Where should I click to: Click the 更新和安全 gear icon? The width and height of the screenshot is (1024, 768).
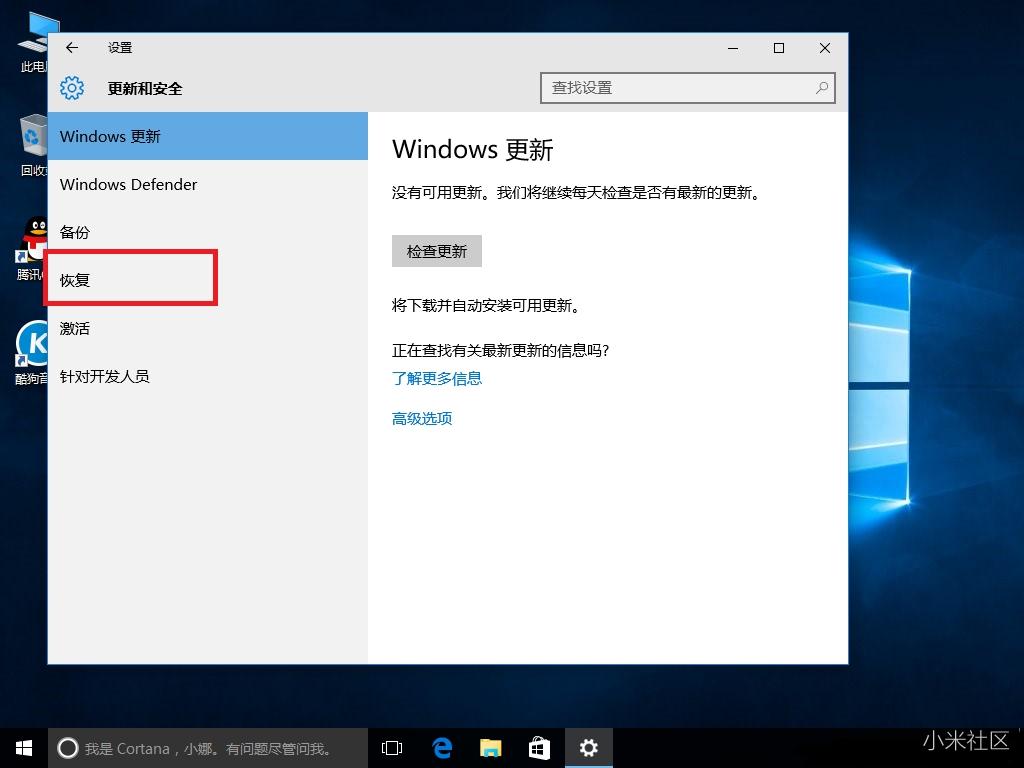71,88
